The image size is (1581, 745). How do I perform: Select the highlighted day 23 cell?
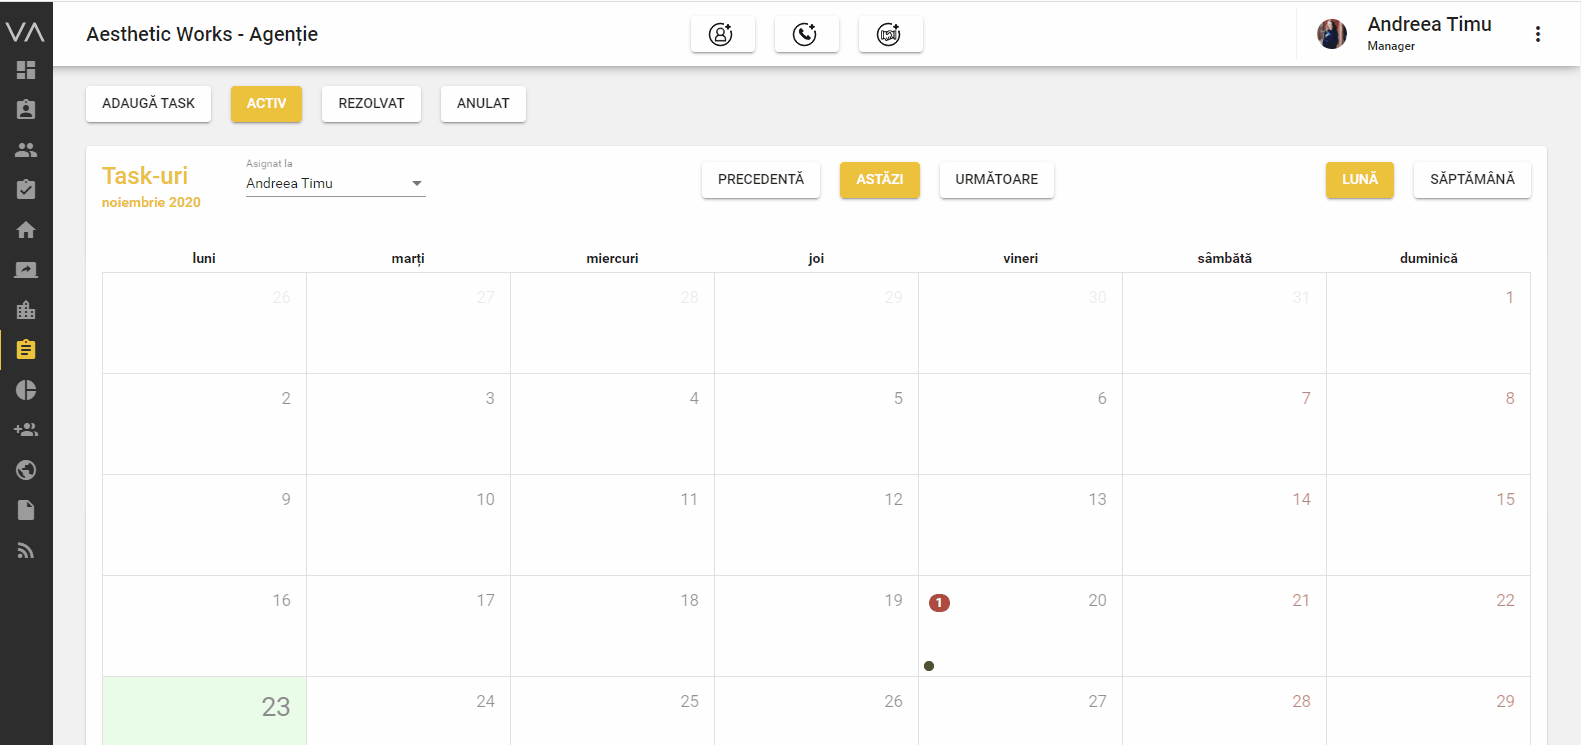pyautogui.click(x=204, y=710)
